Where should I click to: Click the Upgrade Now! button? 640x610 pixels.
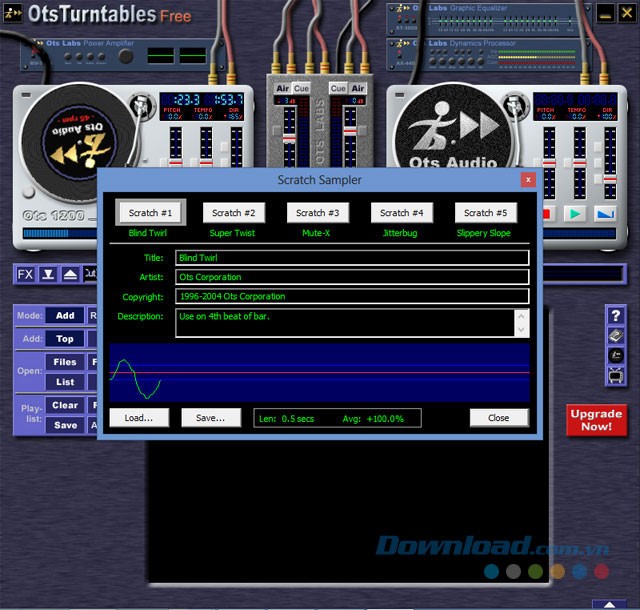596,420
